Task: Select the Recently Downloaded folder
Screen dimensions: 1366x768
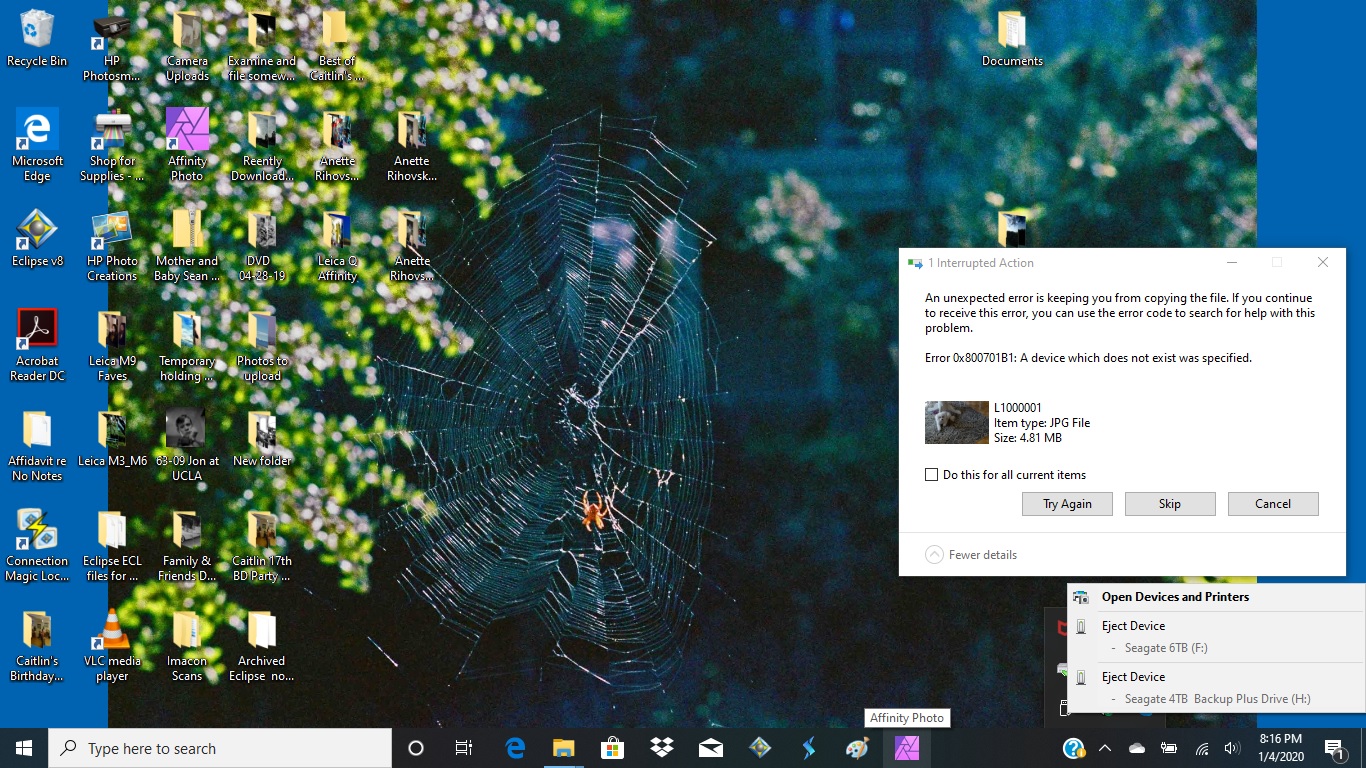Action: coord(262,146)
